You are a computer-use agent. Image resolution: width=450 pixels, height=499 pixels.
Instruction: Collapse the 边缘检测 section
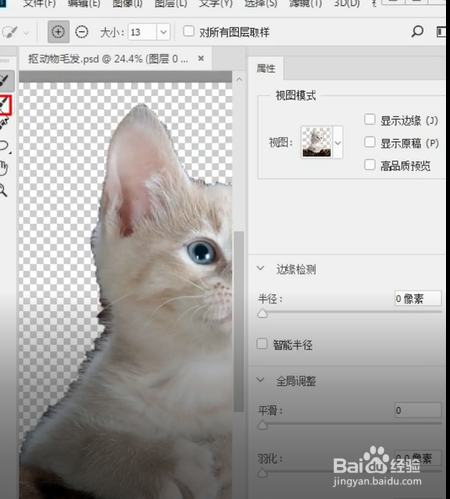261,268
